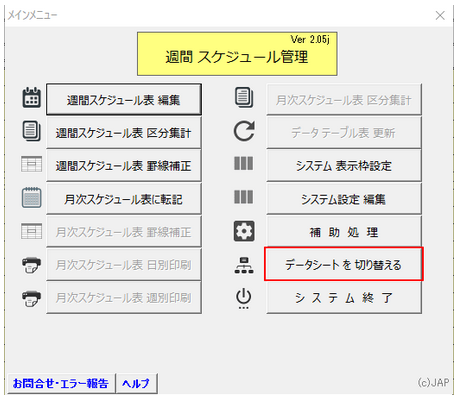Click monthly calendar icon beside 月次スケジュール表に転記
Viewport: 456px width, 399px height.
coord(32,197)
